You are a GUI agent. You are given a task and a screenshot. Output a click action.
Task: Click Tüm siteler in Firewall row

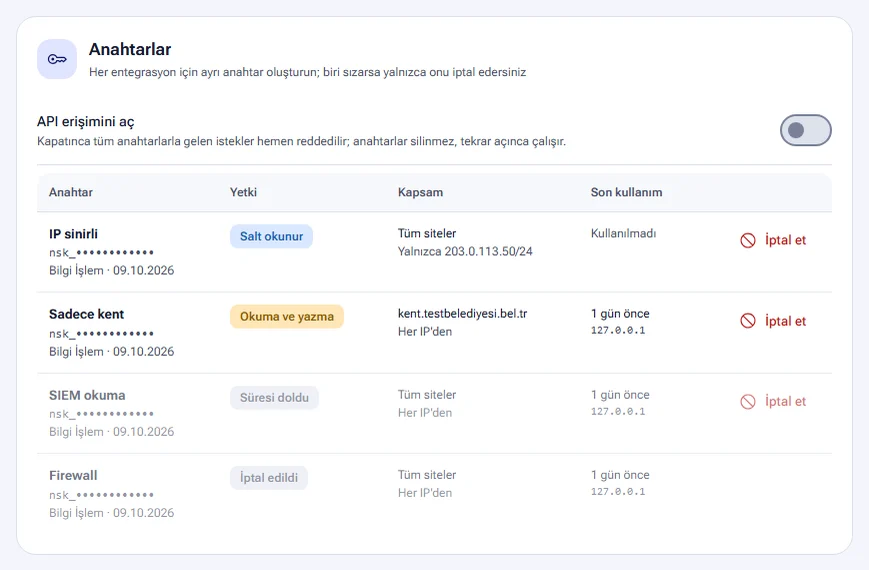(x=427, y=475)
